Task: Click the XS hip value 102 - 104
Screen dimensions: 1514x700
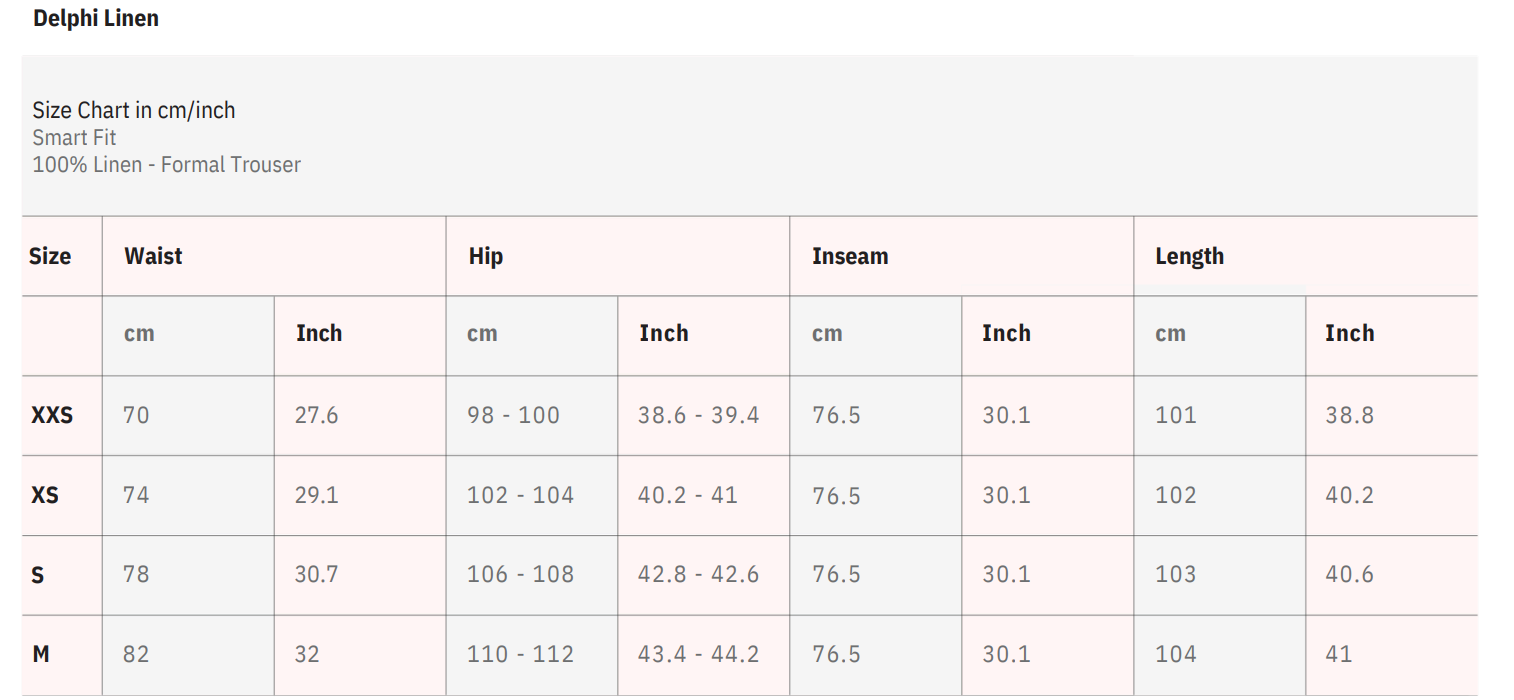Action: click(520, 495)
